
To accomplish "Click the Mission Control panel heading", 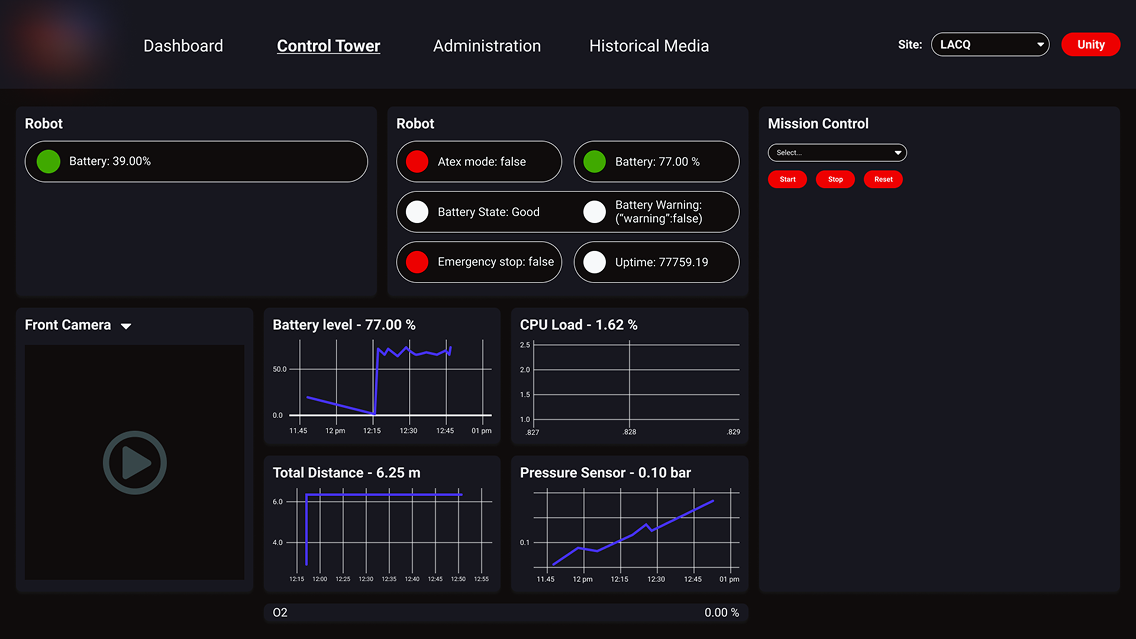I will pyautogui.click(x=818, y=124).
